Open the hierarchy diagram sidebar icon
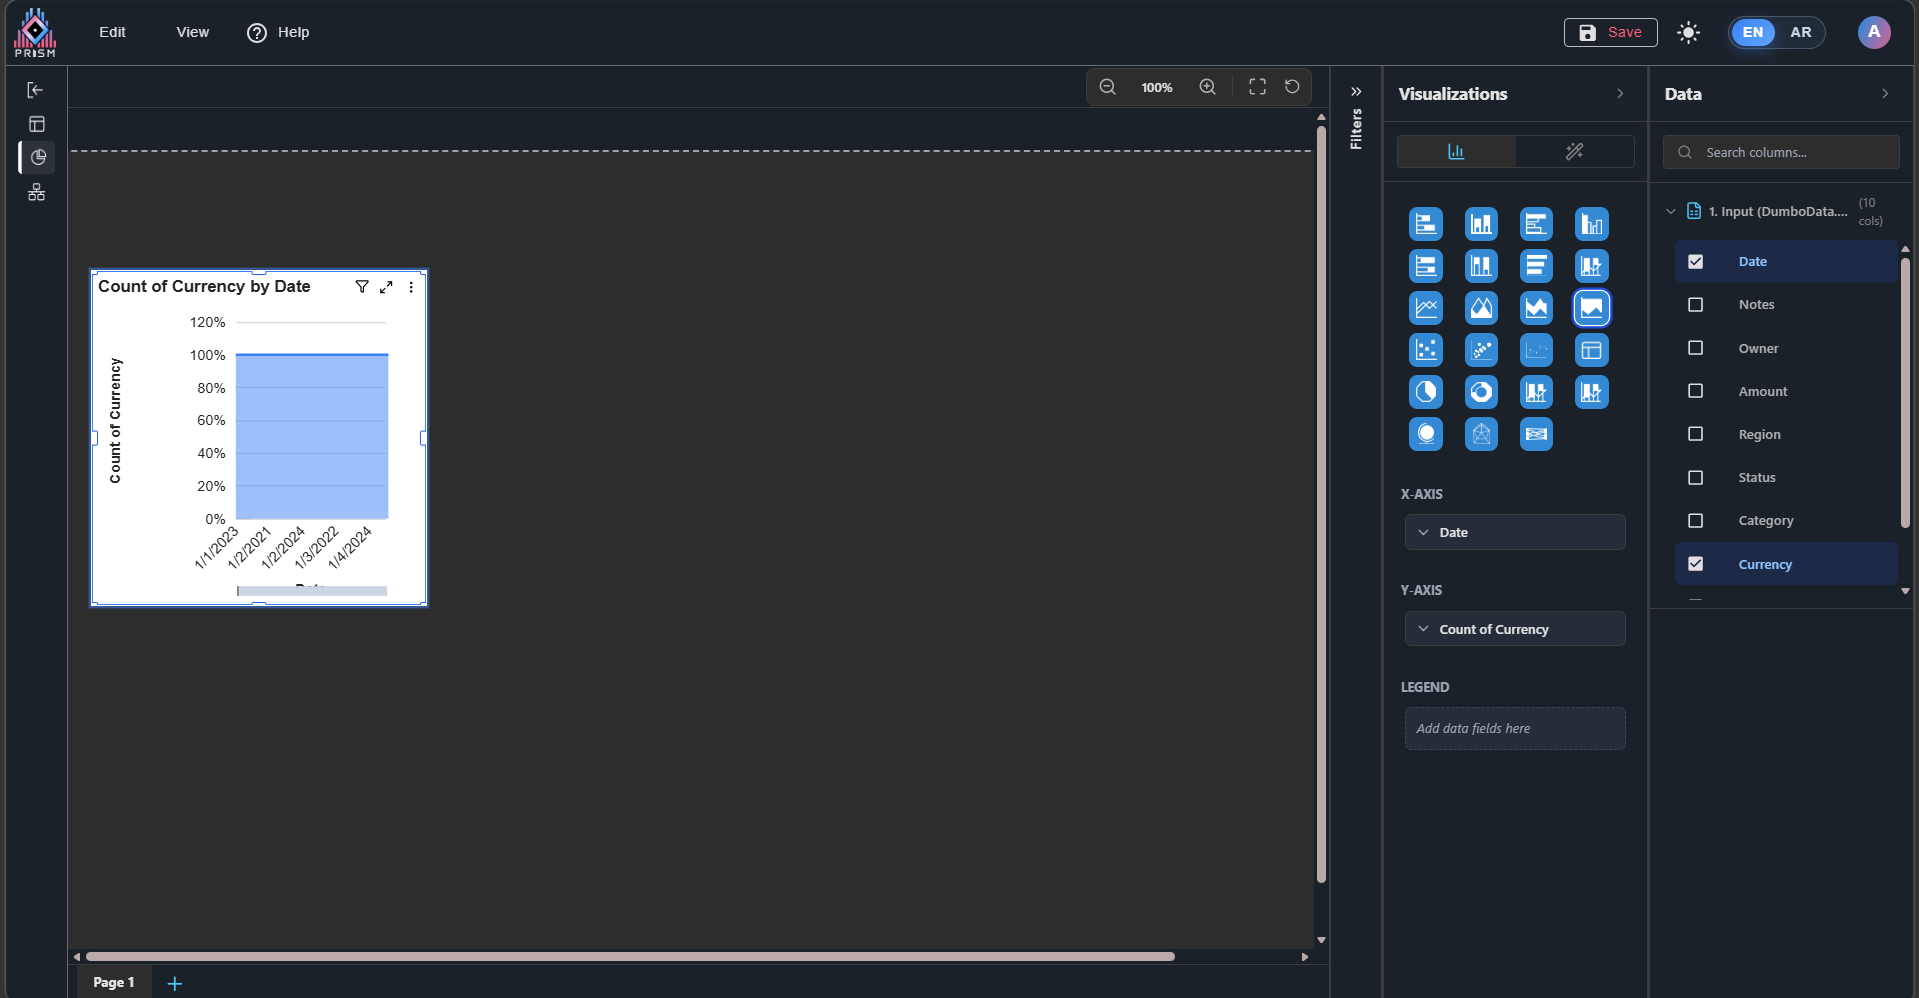 [x=37, y=192]
